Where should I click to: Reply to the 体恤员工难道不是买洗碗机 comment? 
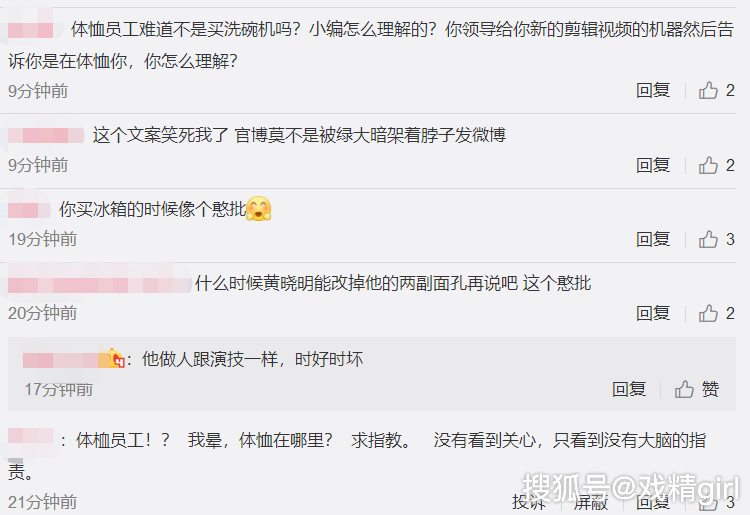point(653,90)
